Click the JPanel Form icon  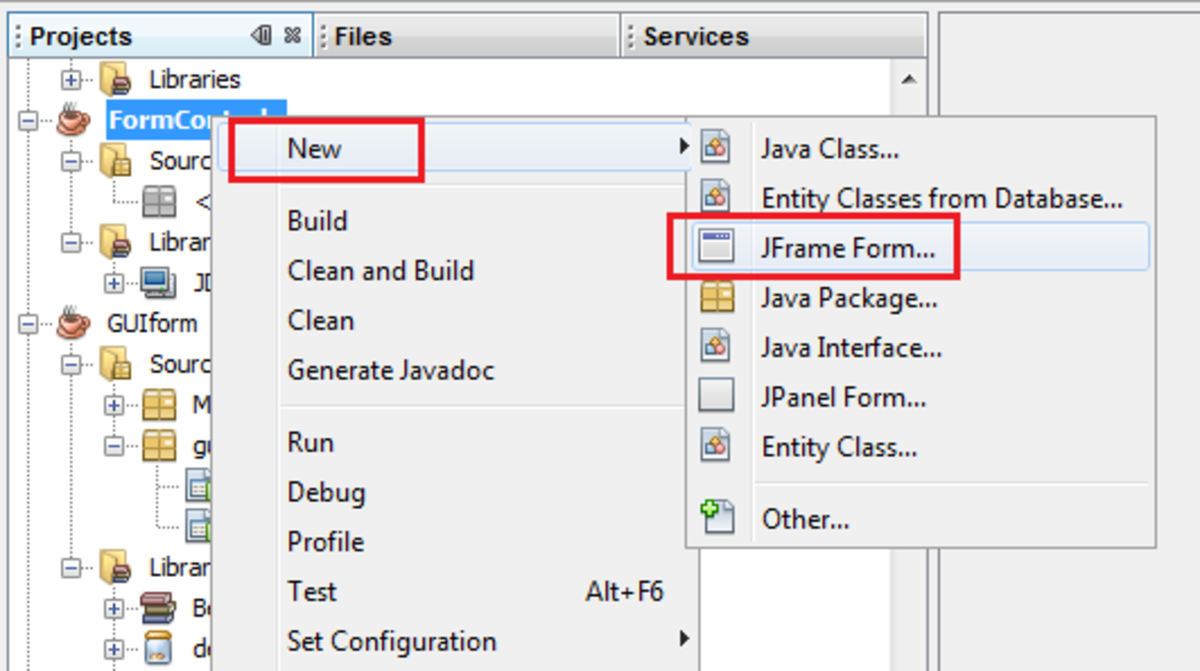pos(716,396)
